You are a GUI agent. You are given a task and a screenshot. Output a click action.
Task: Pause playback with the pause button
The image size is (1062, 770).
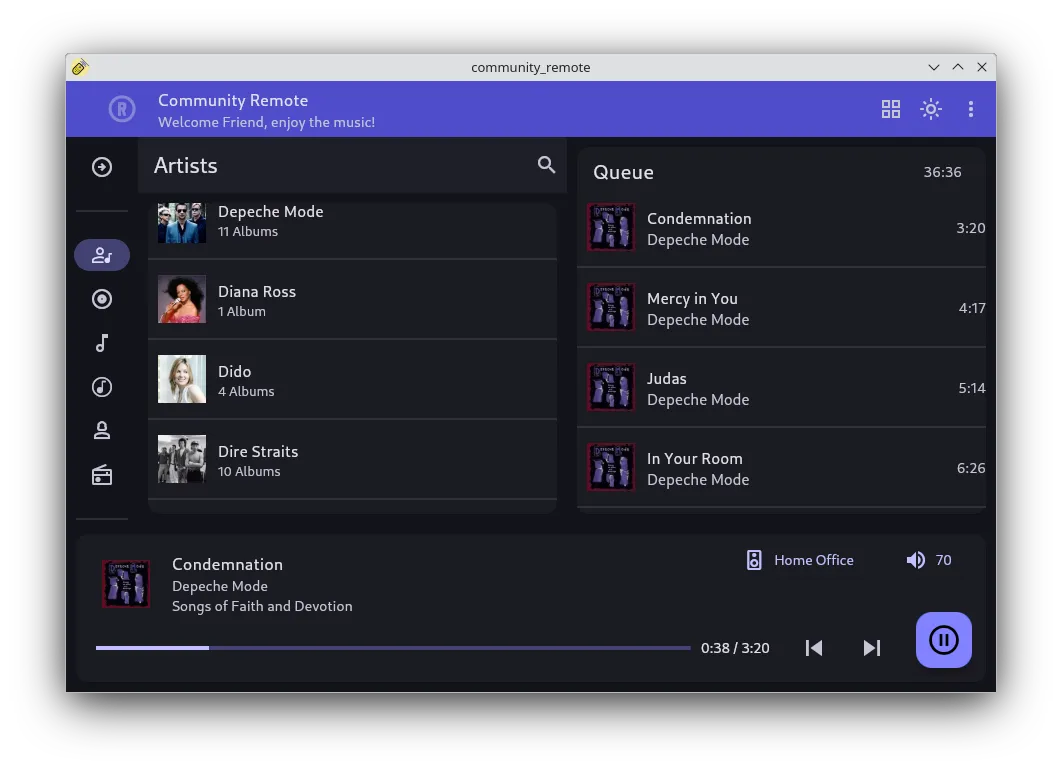[943, 640]
